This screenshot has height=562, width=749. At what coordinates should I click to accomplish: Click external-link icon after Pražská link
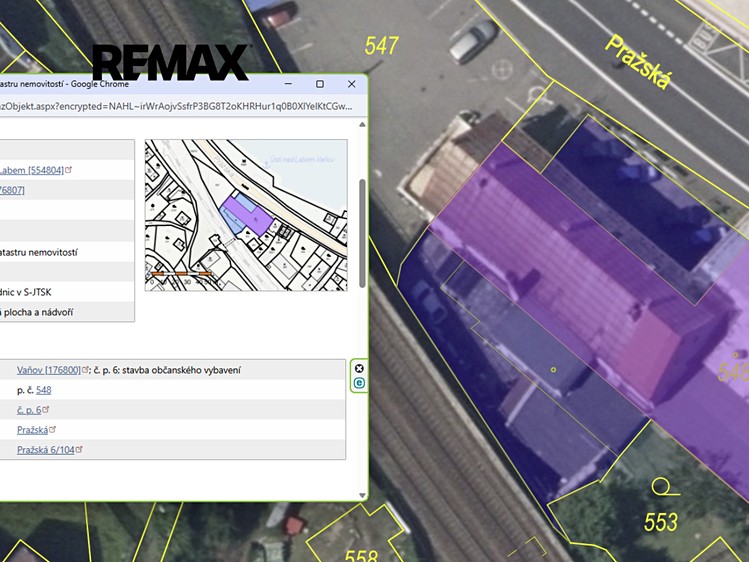point(53,429)
